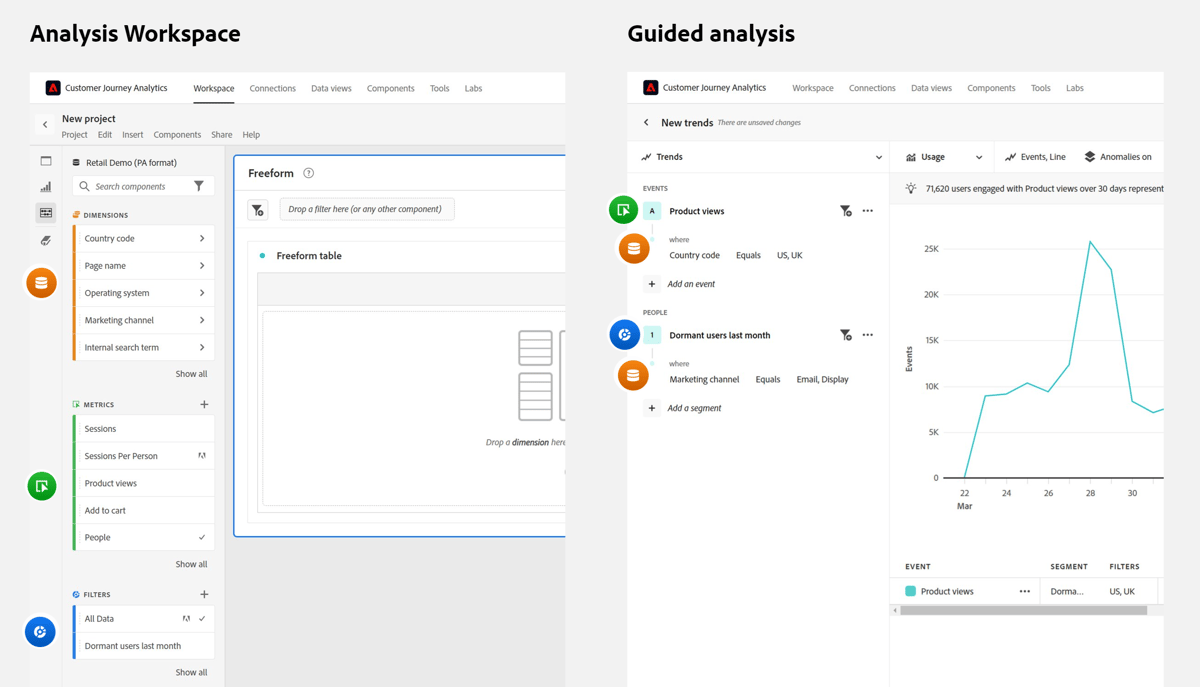Open the filter icon on Product views event
Viewport: 1200px width, 687px height.
coord(846,211)
